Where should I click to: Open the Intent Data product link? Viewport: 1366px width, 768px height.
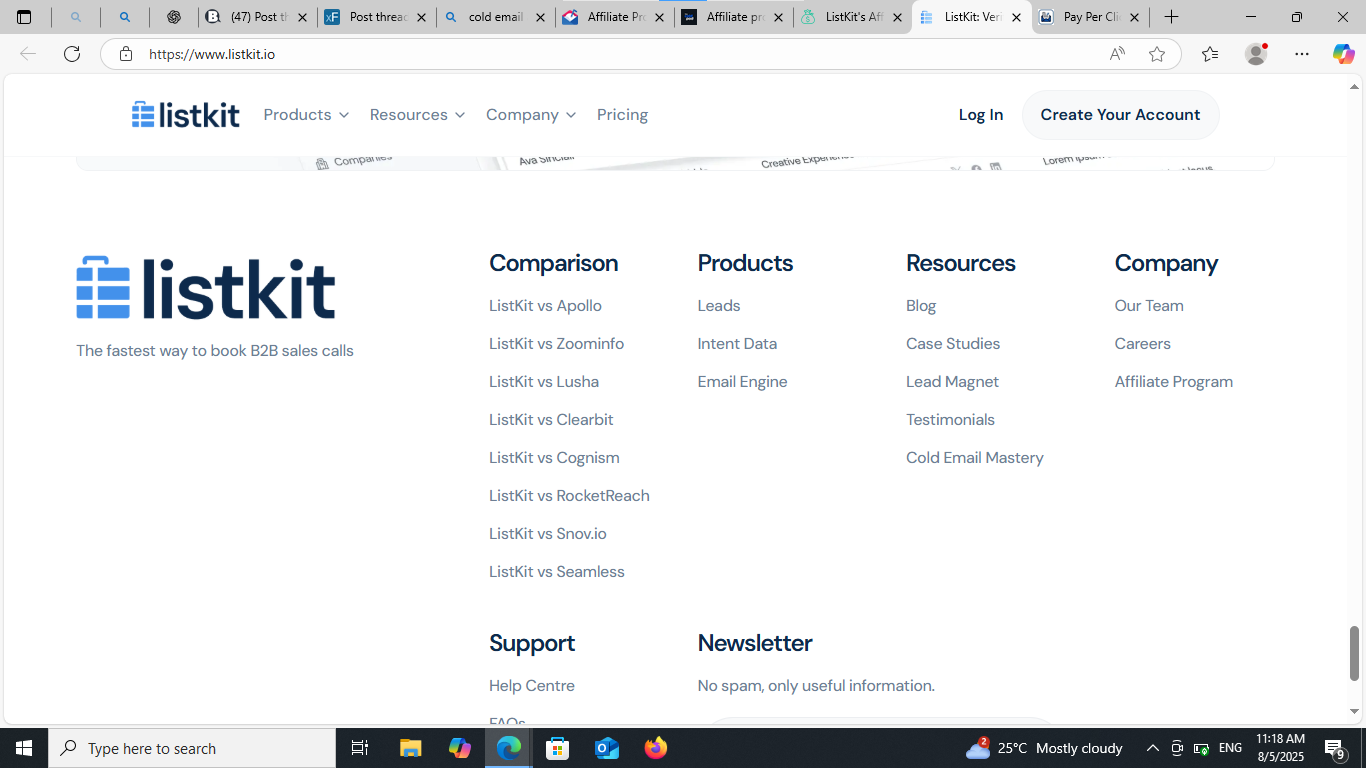pyautogui.click(x=737, y=344)
